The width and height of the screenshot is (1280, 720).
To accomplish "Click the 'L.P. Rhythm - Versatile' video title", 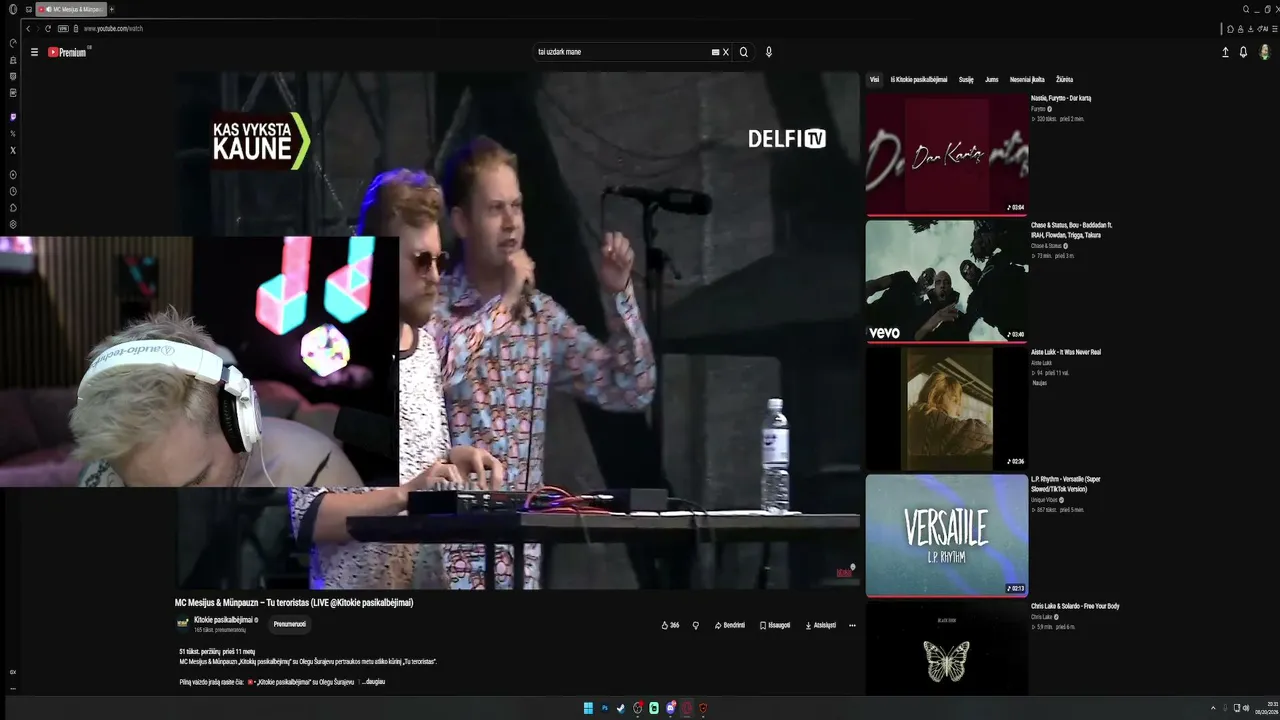I will pos(1066,484).
